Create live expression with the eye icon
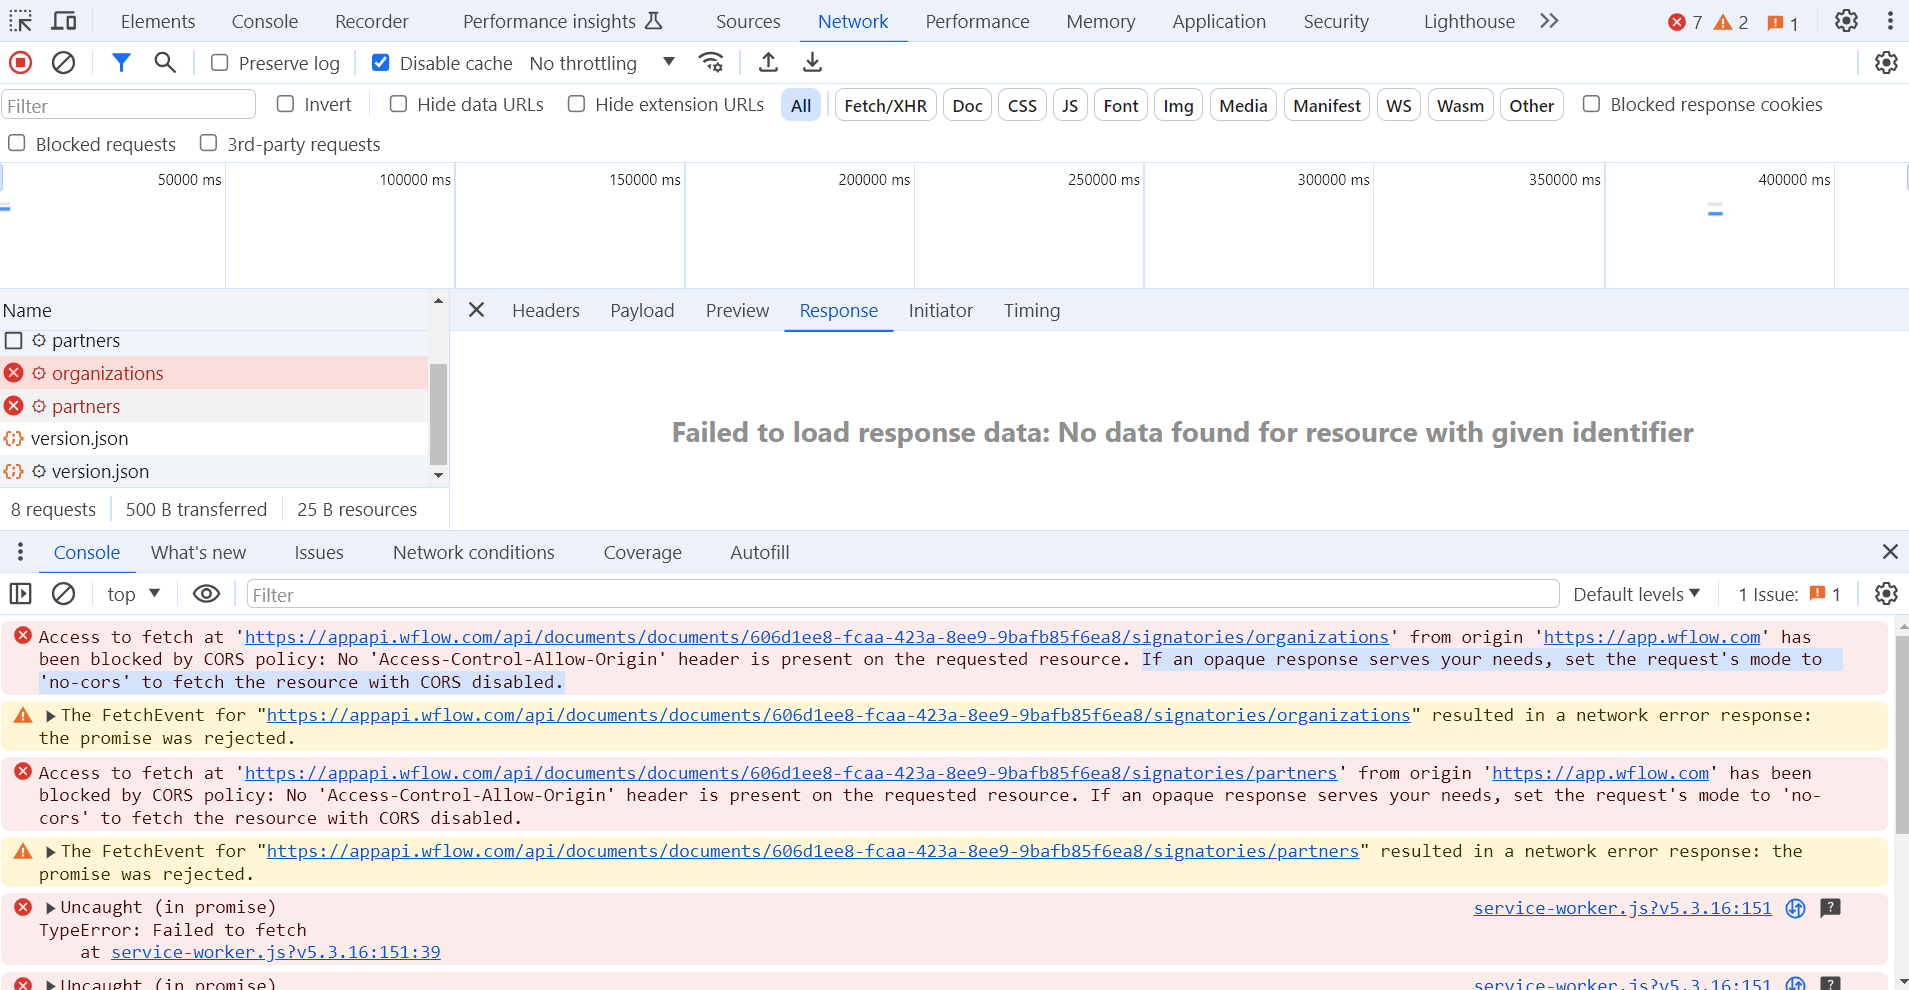 pos(206,593)
